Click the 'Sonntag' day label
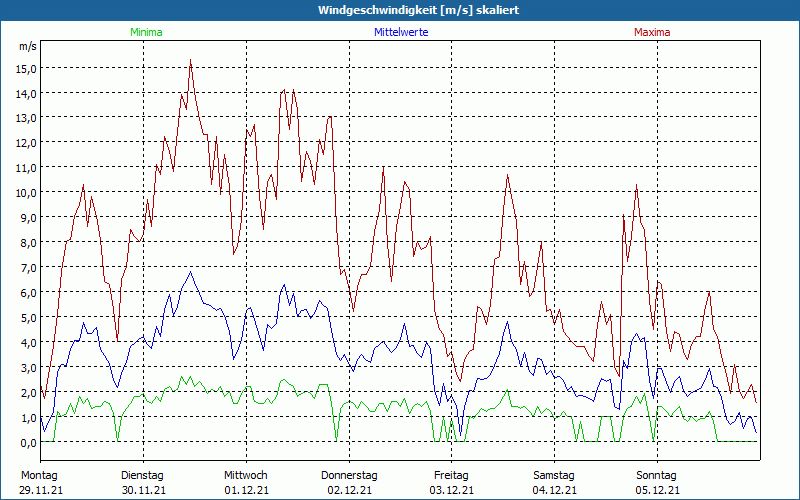This screenshot has width=800, height=500. pyautogui.click(x=657, y=475)
